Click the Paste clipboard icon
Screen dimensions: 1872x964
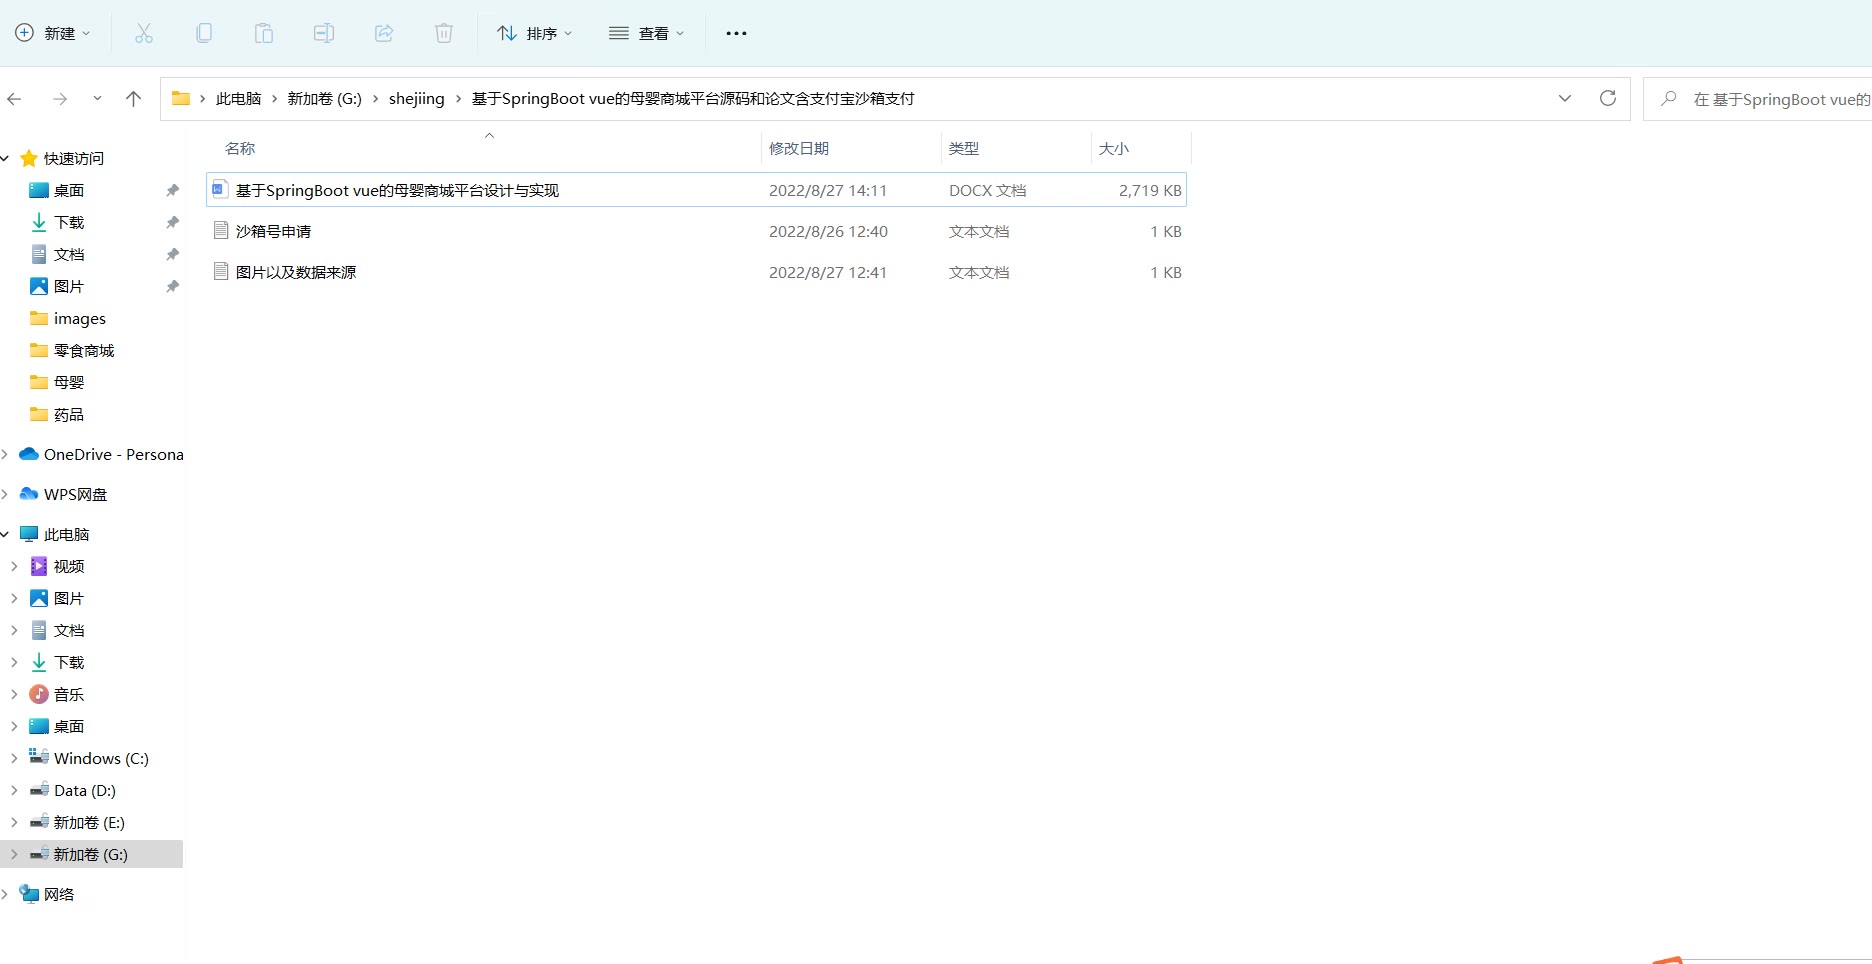click(264, 33)
